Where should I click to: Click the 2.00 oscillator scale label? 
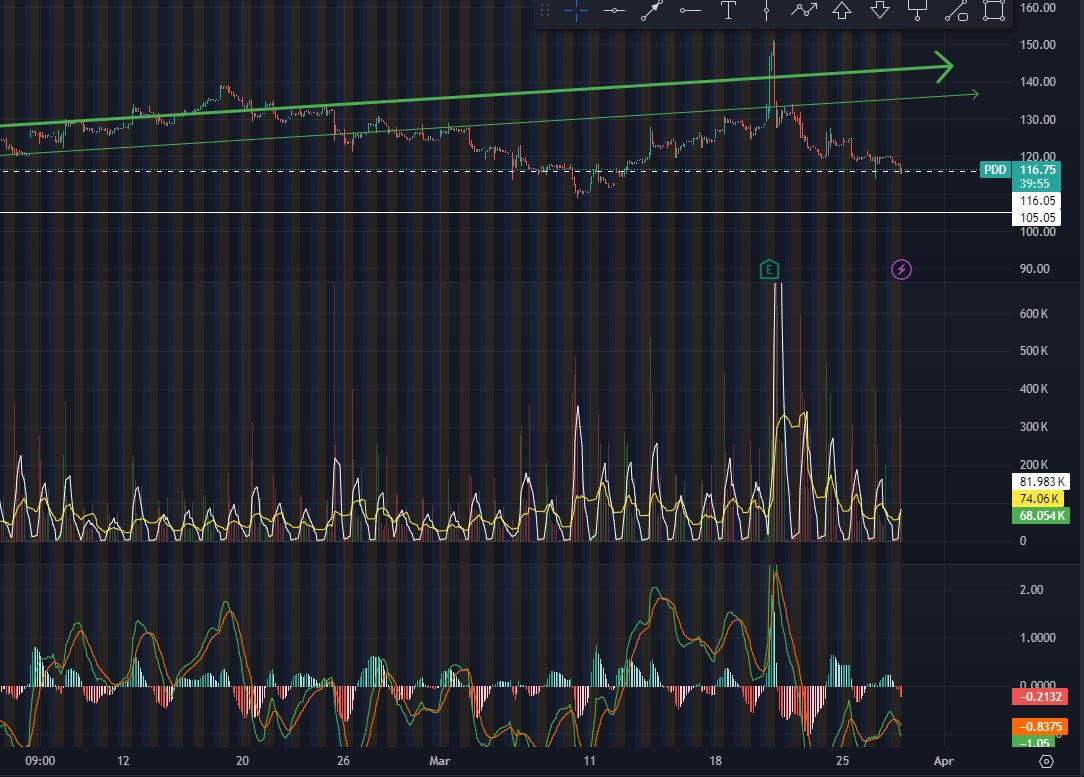(x=1031, y=590)
